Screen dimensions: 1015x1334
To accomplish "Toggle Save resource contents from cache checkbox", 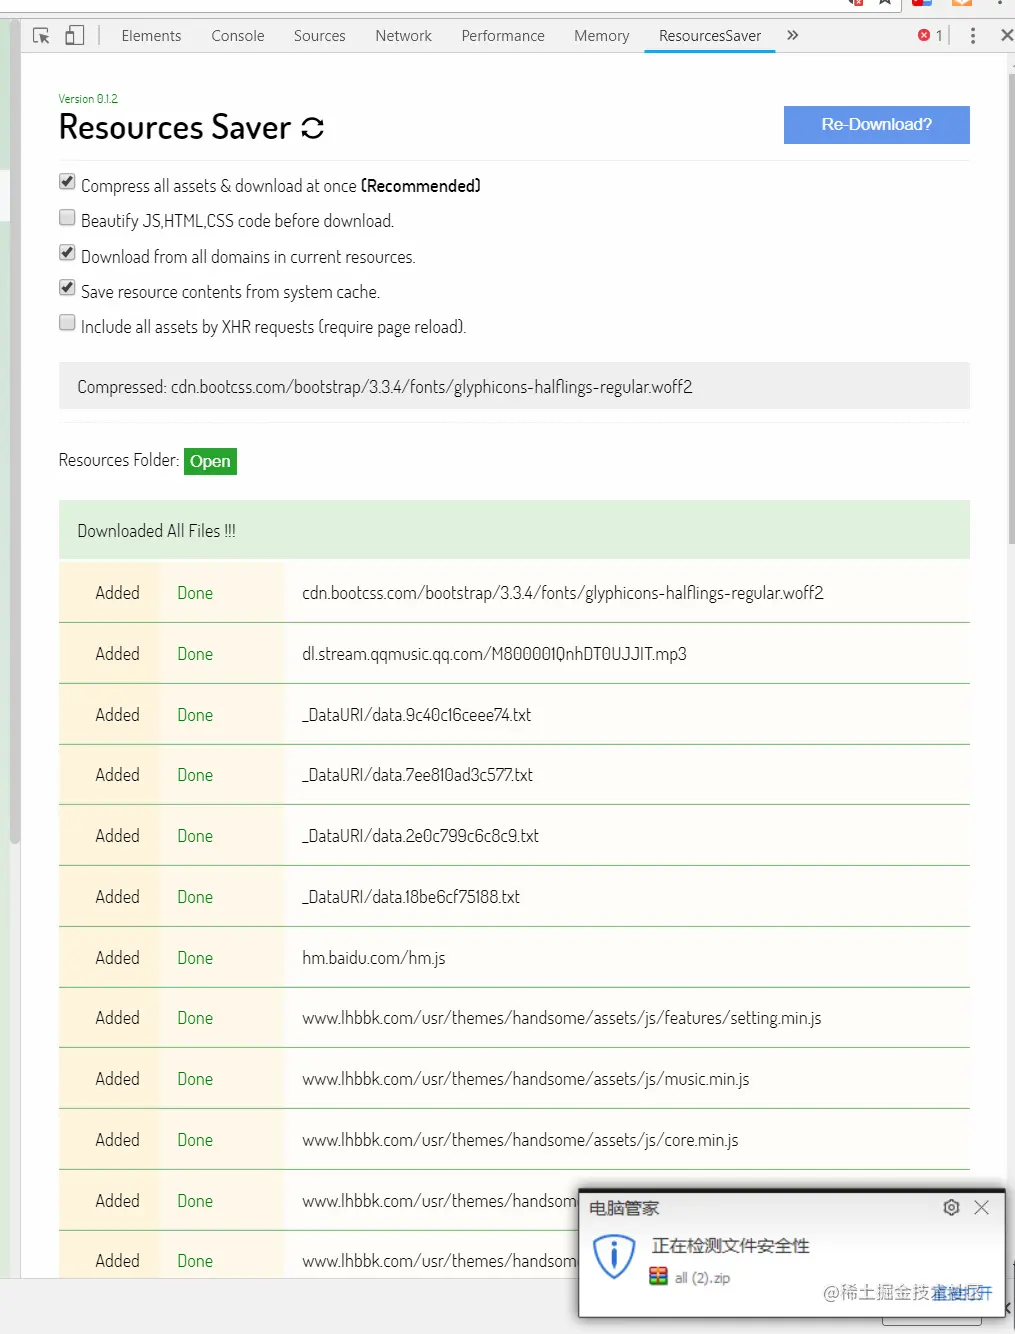I will pos(67,287).
